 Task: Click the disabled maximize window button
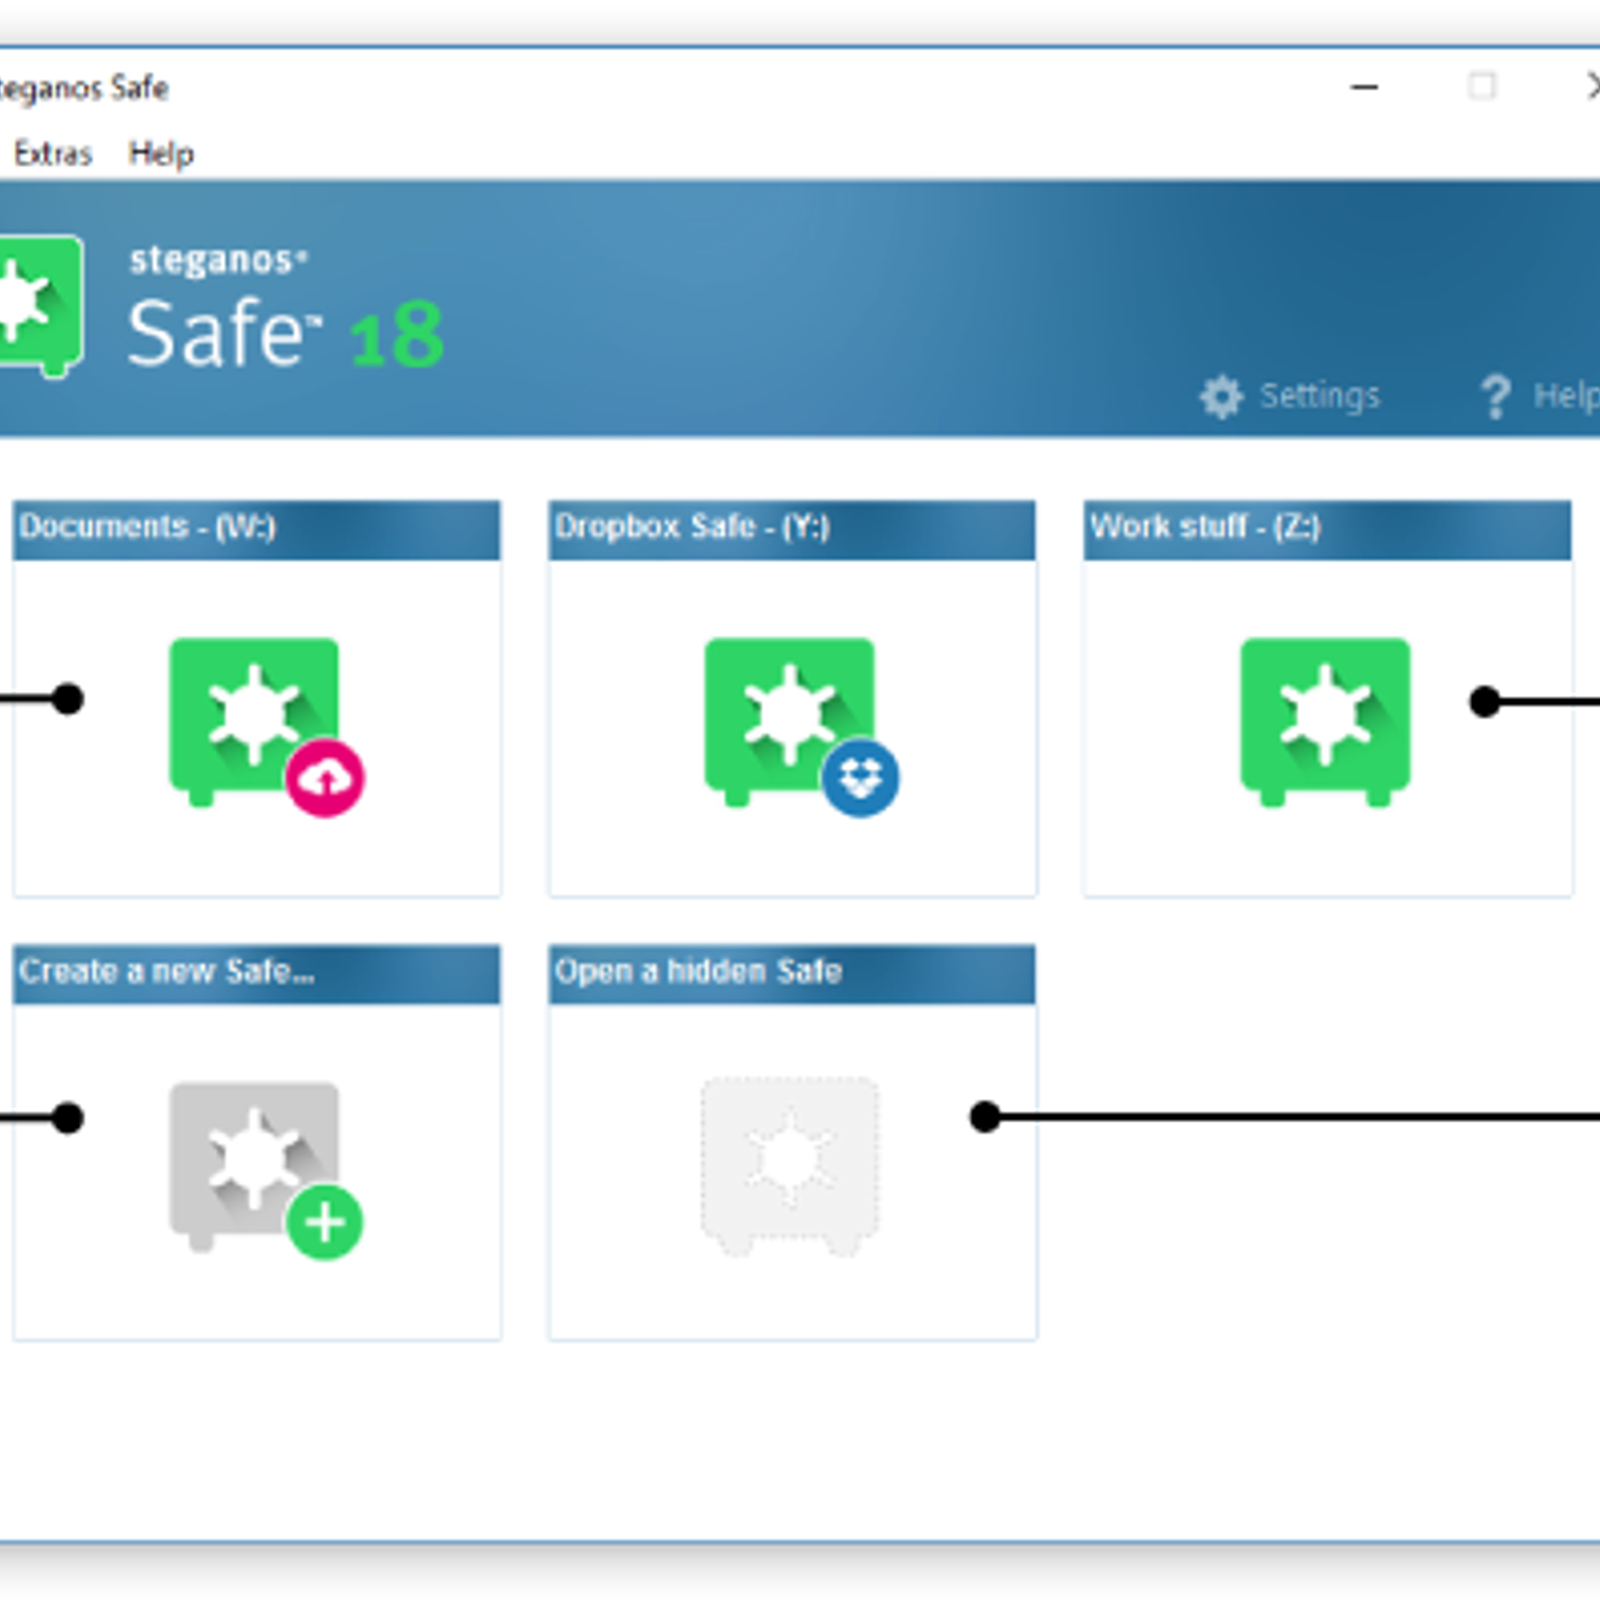pos(1482,87)
